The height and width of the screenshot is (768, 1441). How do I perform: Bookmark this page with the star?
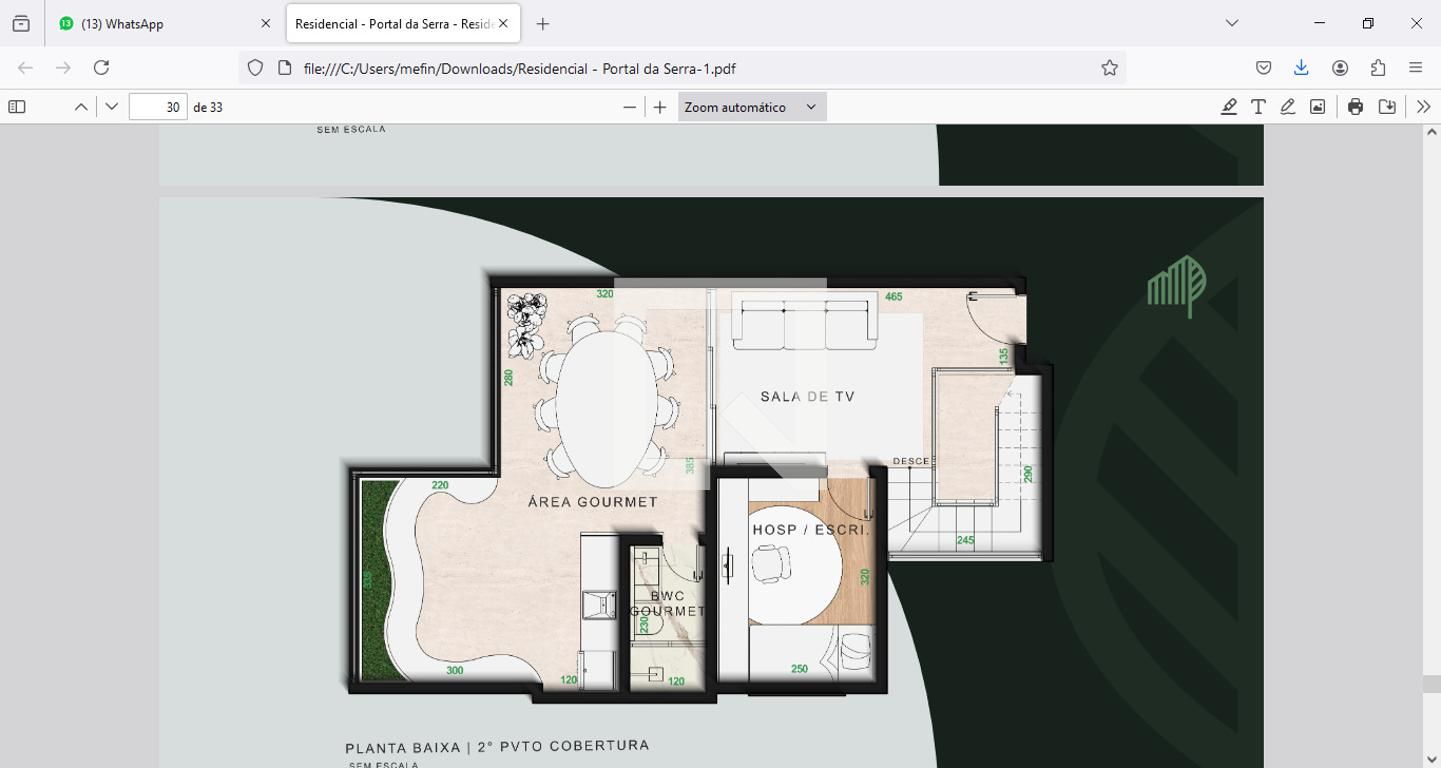coord(1109,68)
